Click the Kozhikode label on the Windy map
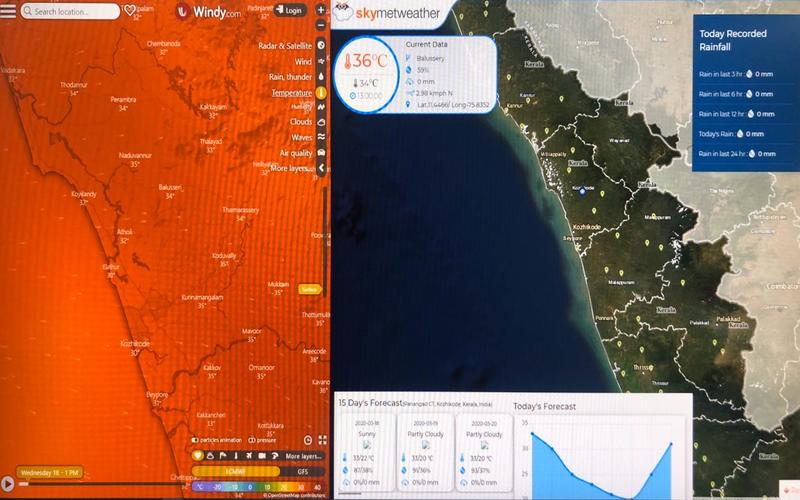The image size is (800, 500). click(135, 344)
